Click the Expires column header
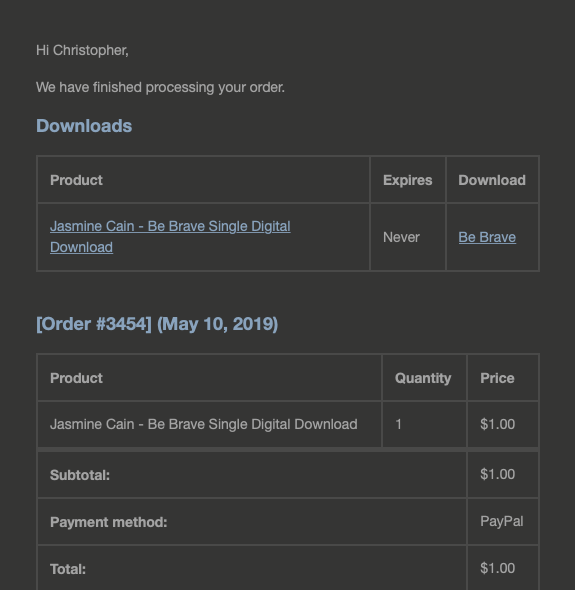This screenshot has height=590, width=575. (x=408, y=180)
